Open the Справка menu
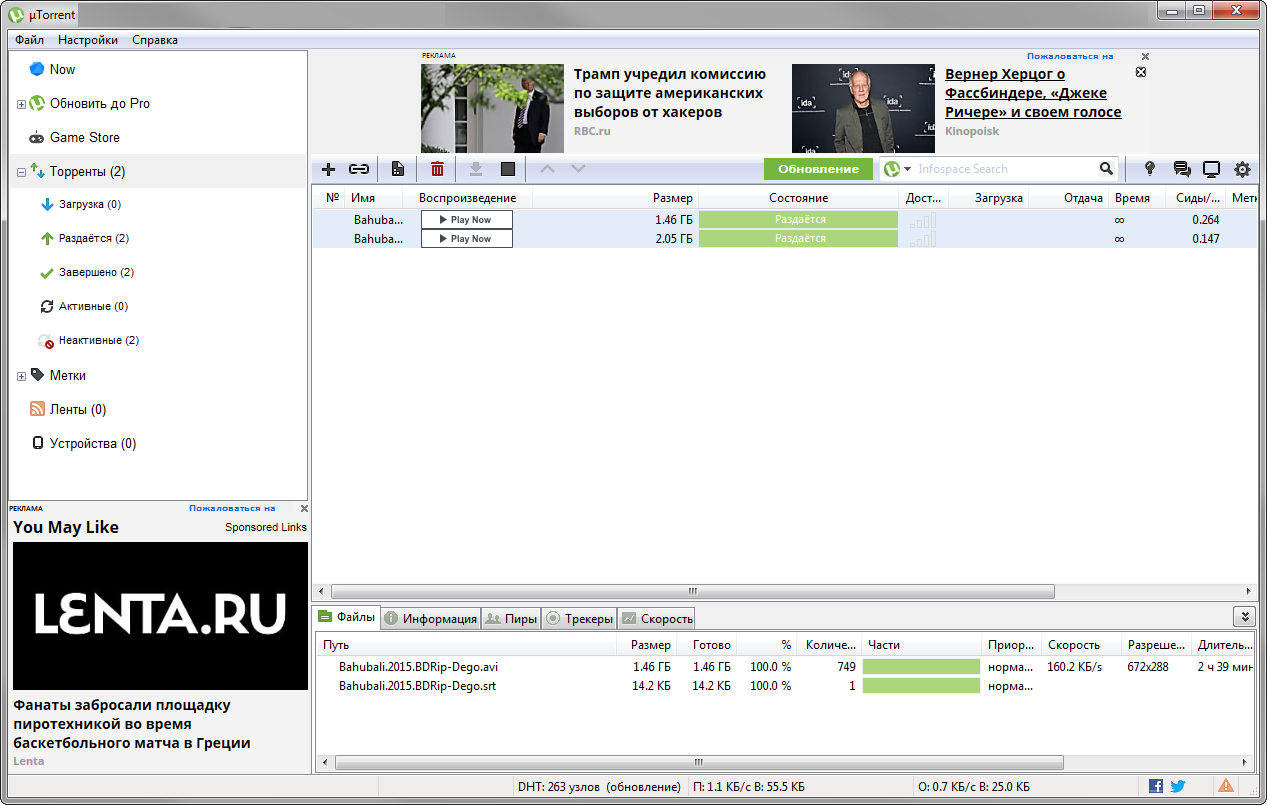The image size is (1267, 805). coord(155,40)
